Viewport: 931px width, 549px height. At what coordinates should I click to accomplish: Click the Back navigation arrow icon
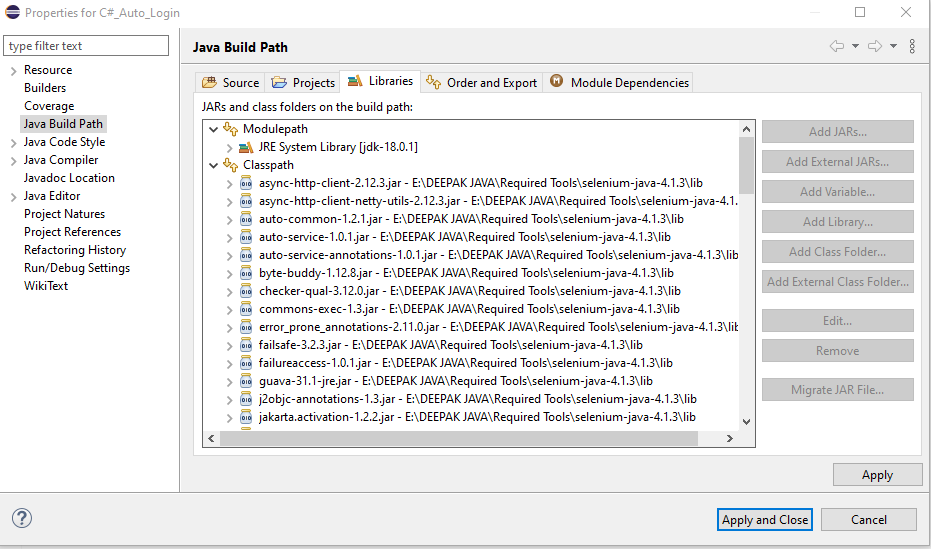pyautogui.click(x=837, y=46)
